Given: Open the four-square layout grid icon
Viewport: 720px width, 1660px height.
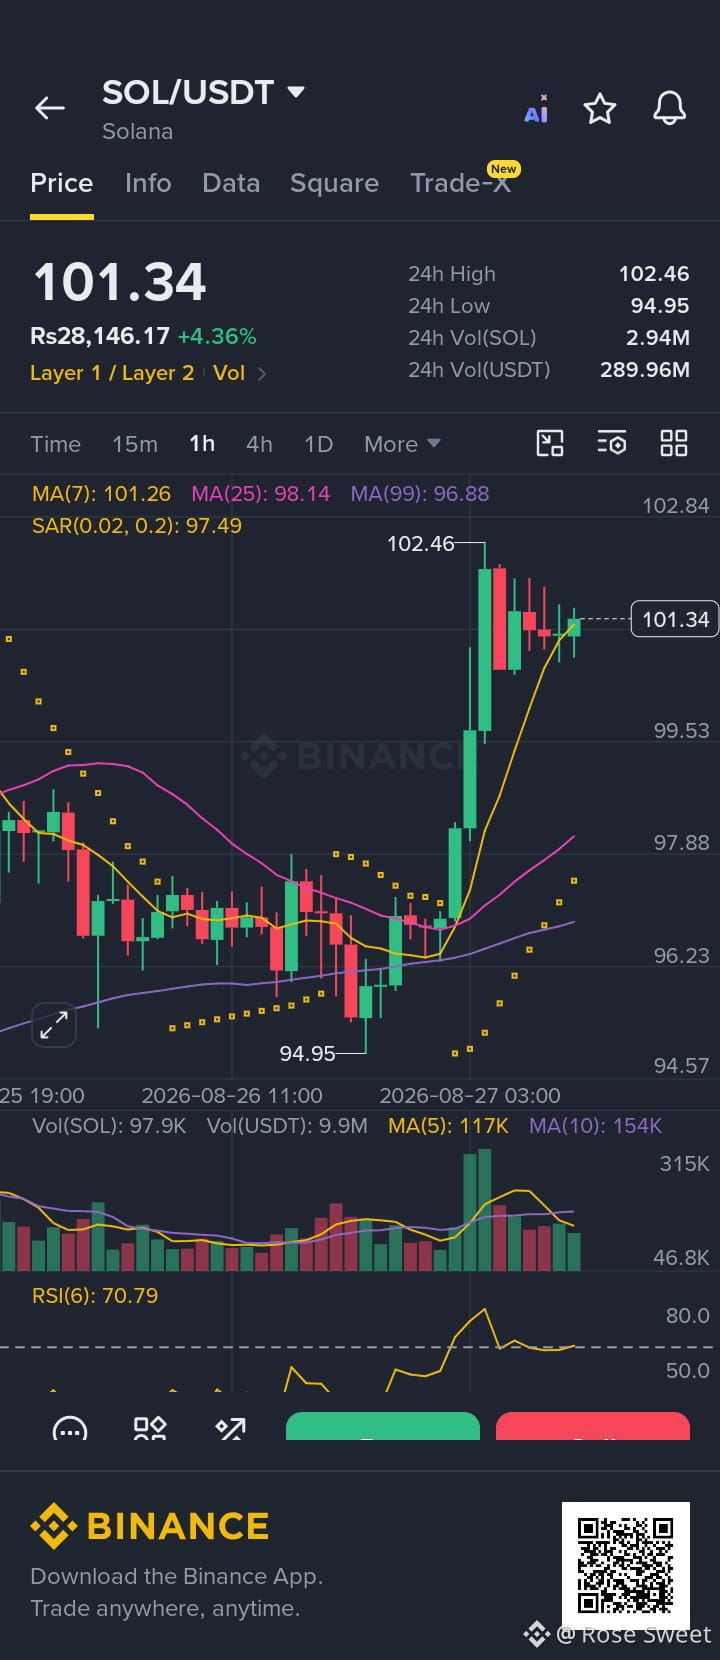Looking at the screenshot, I should 674,443.
